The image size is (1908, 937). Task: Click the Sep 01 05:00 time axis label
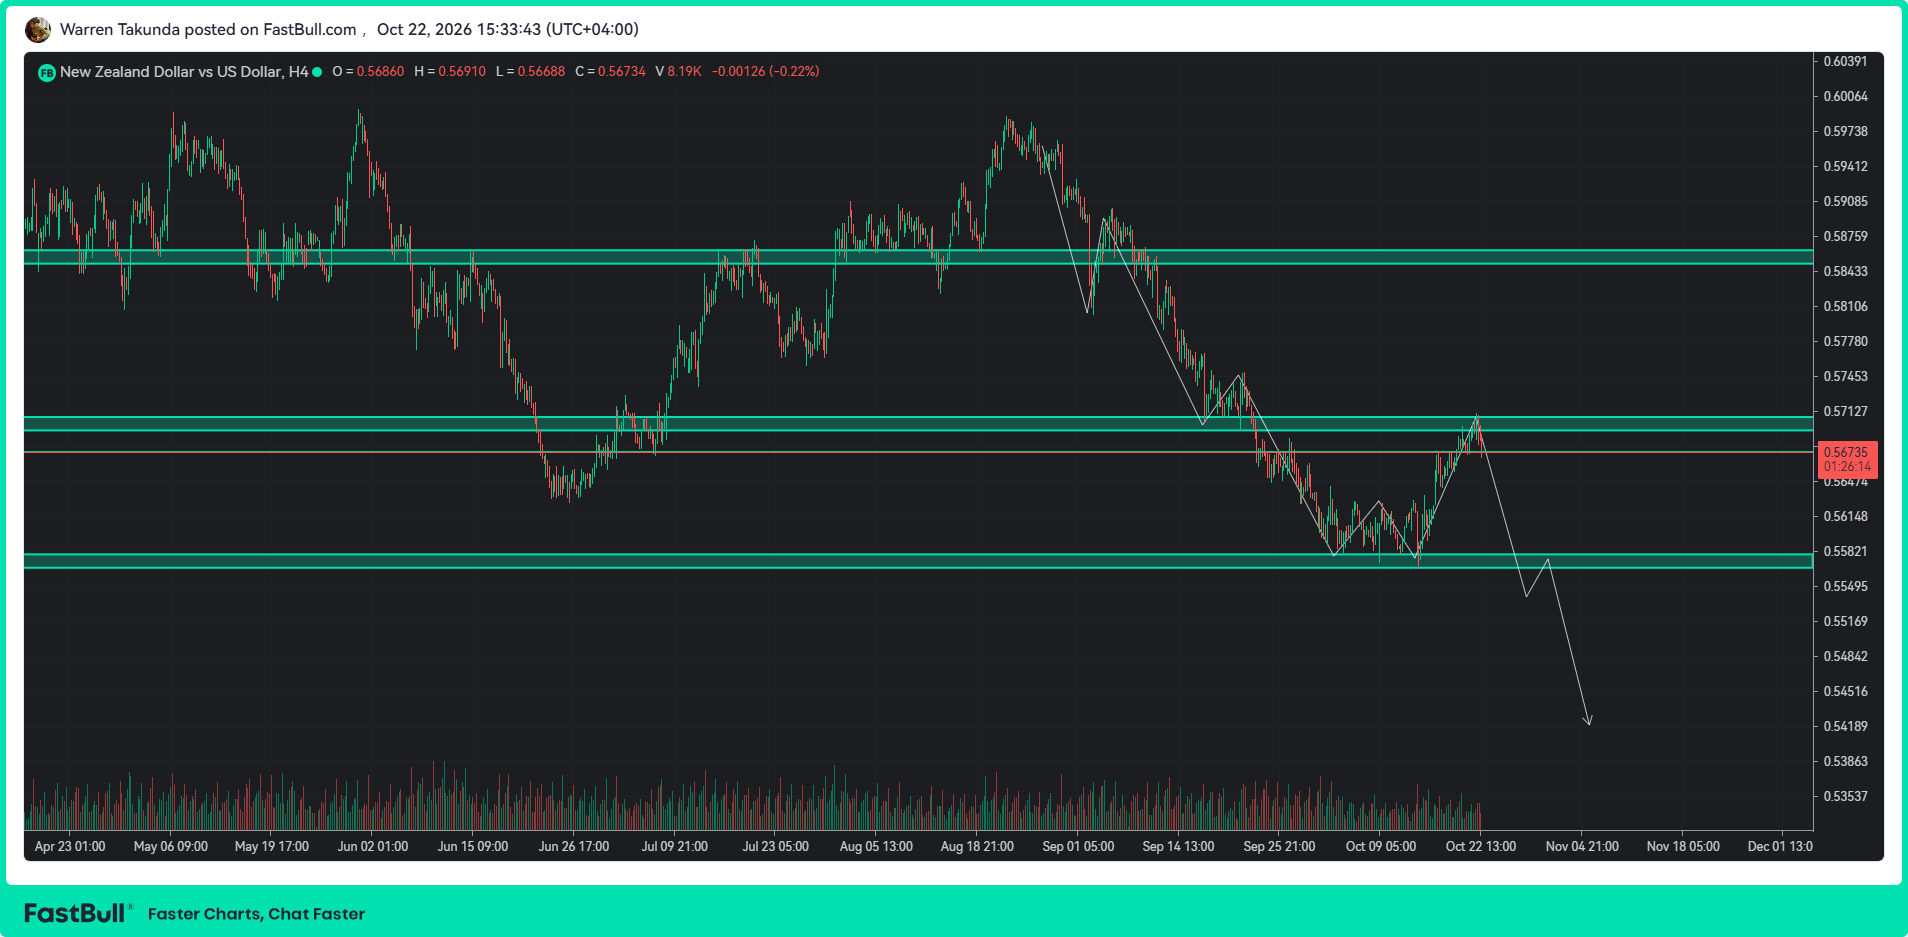pos(1078,846)
